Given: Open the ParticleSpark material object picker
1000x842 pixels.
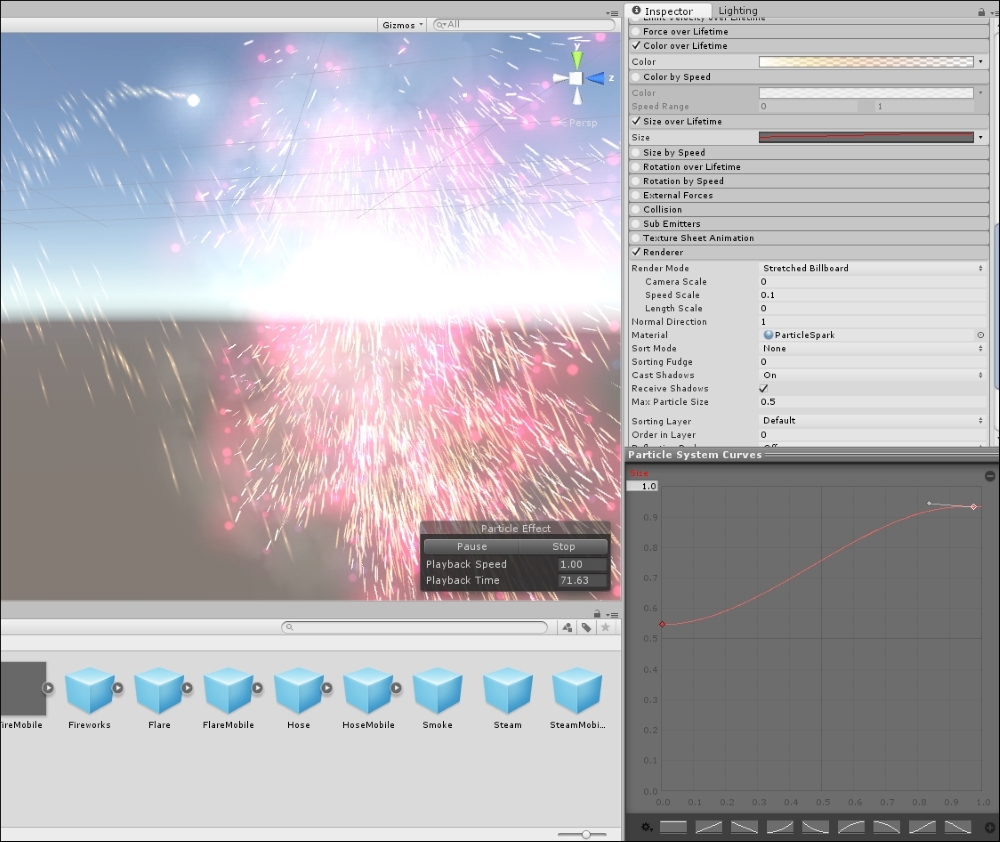Looking at the screenshot, I should [981, 334].
